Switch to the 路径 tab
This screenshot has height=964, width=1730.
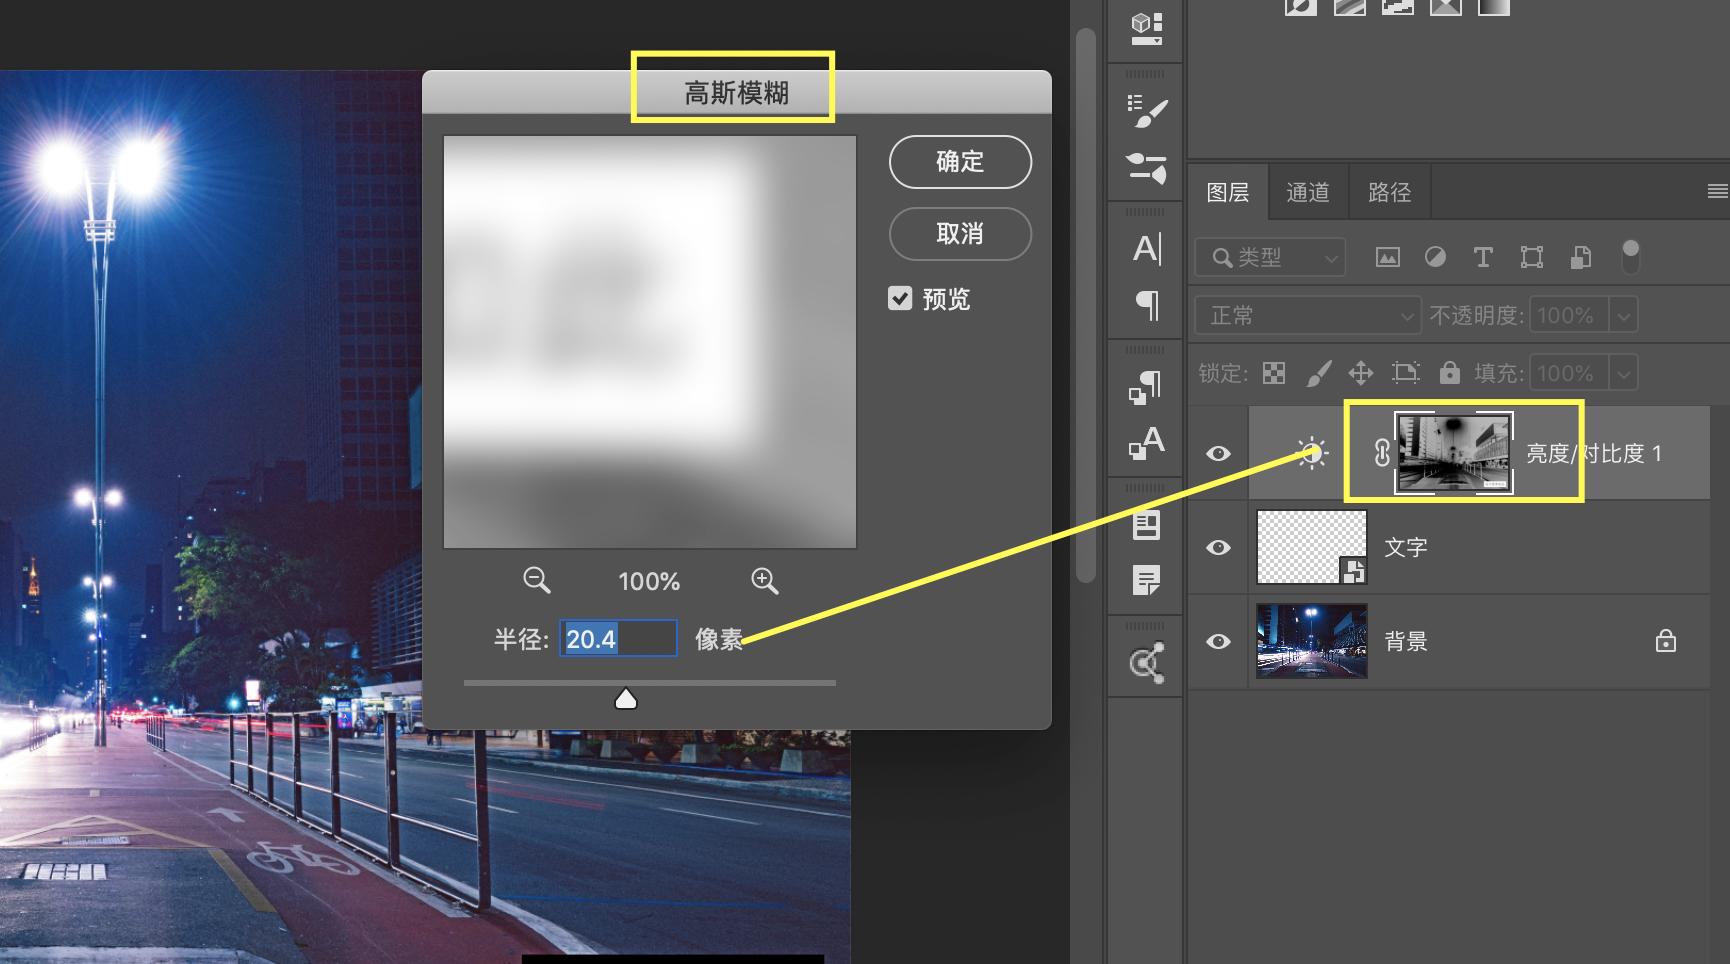click(x=1388, y=191)
